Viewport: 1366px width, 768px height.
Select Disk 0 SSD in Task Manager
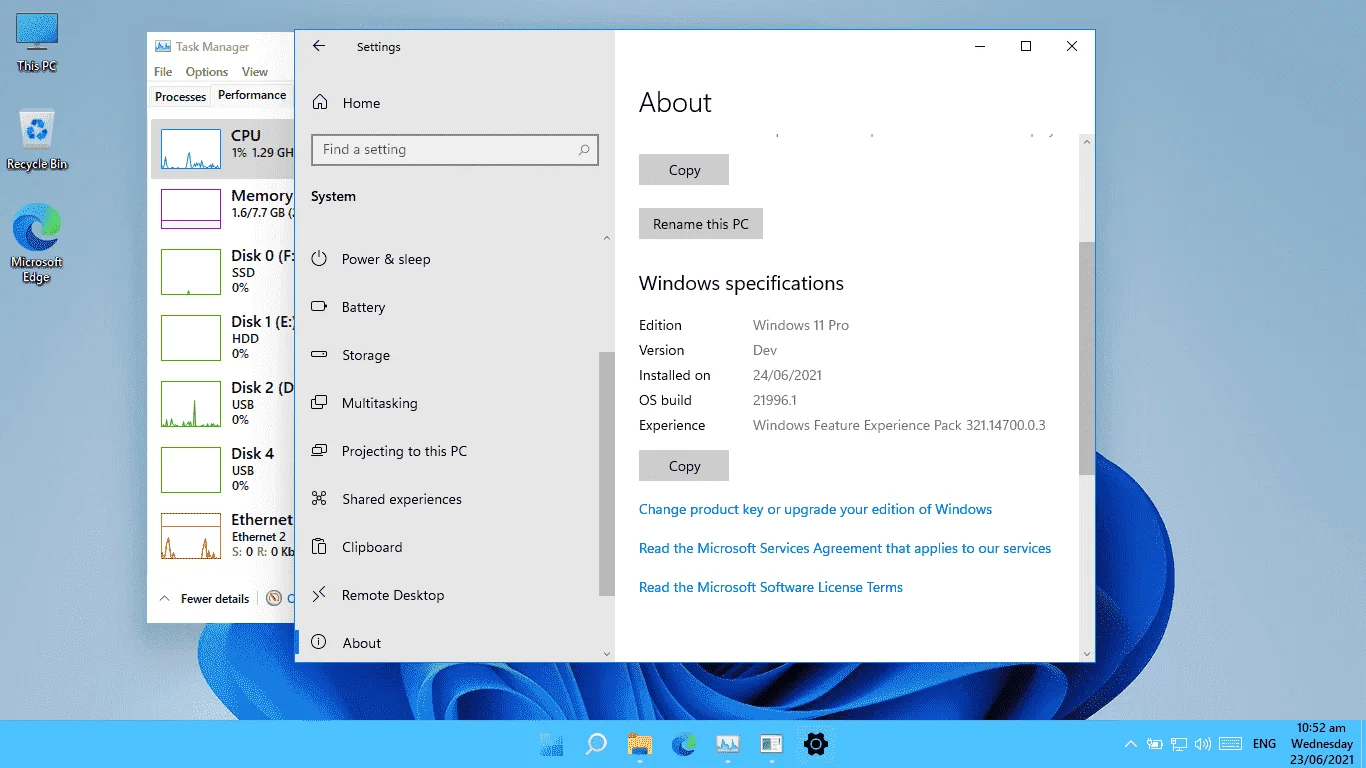point(222,272)
